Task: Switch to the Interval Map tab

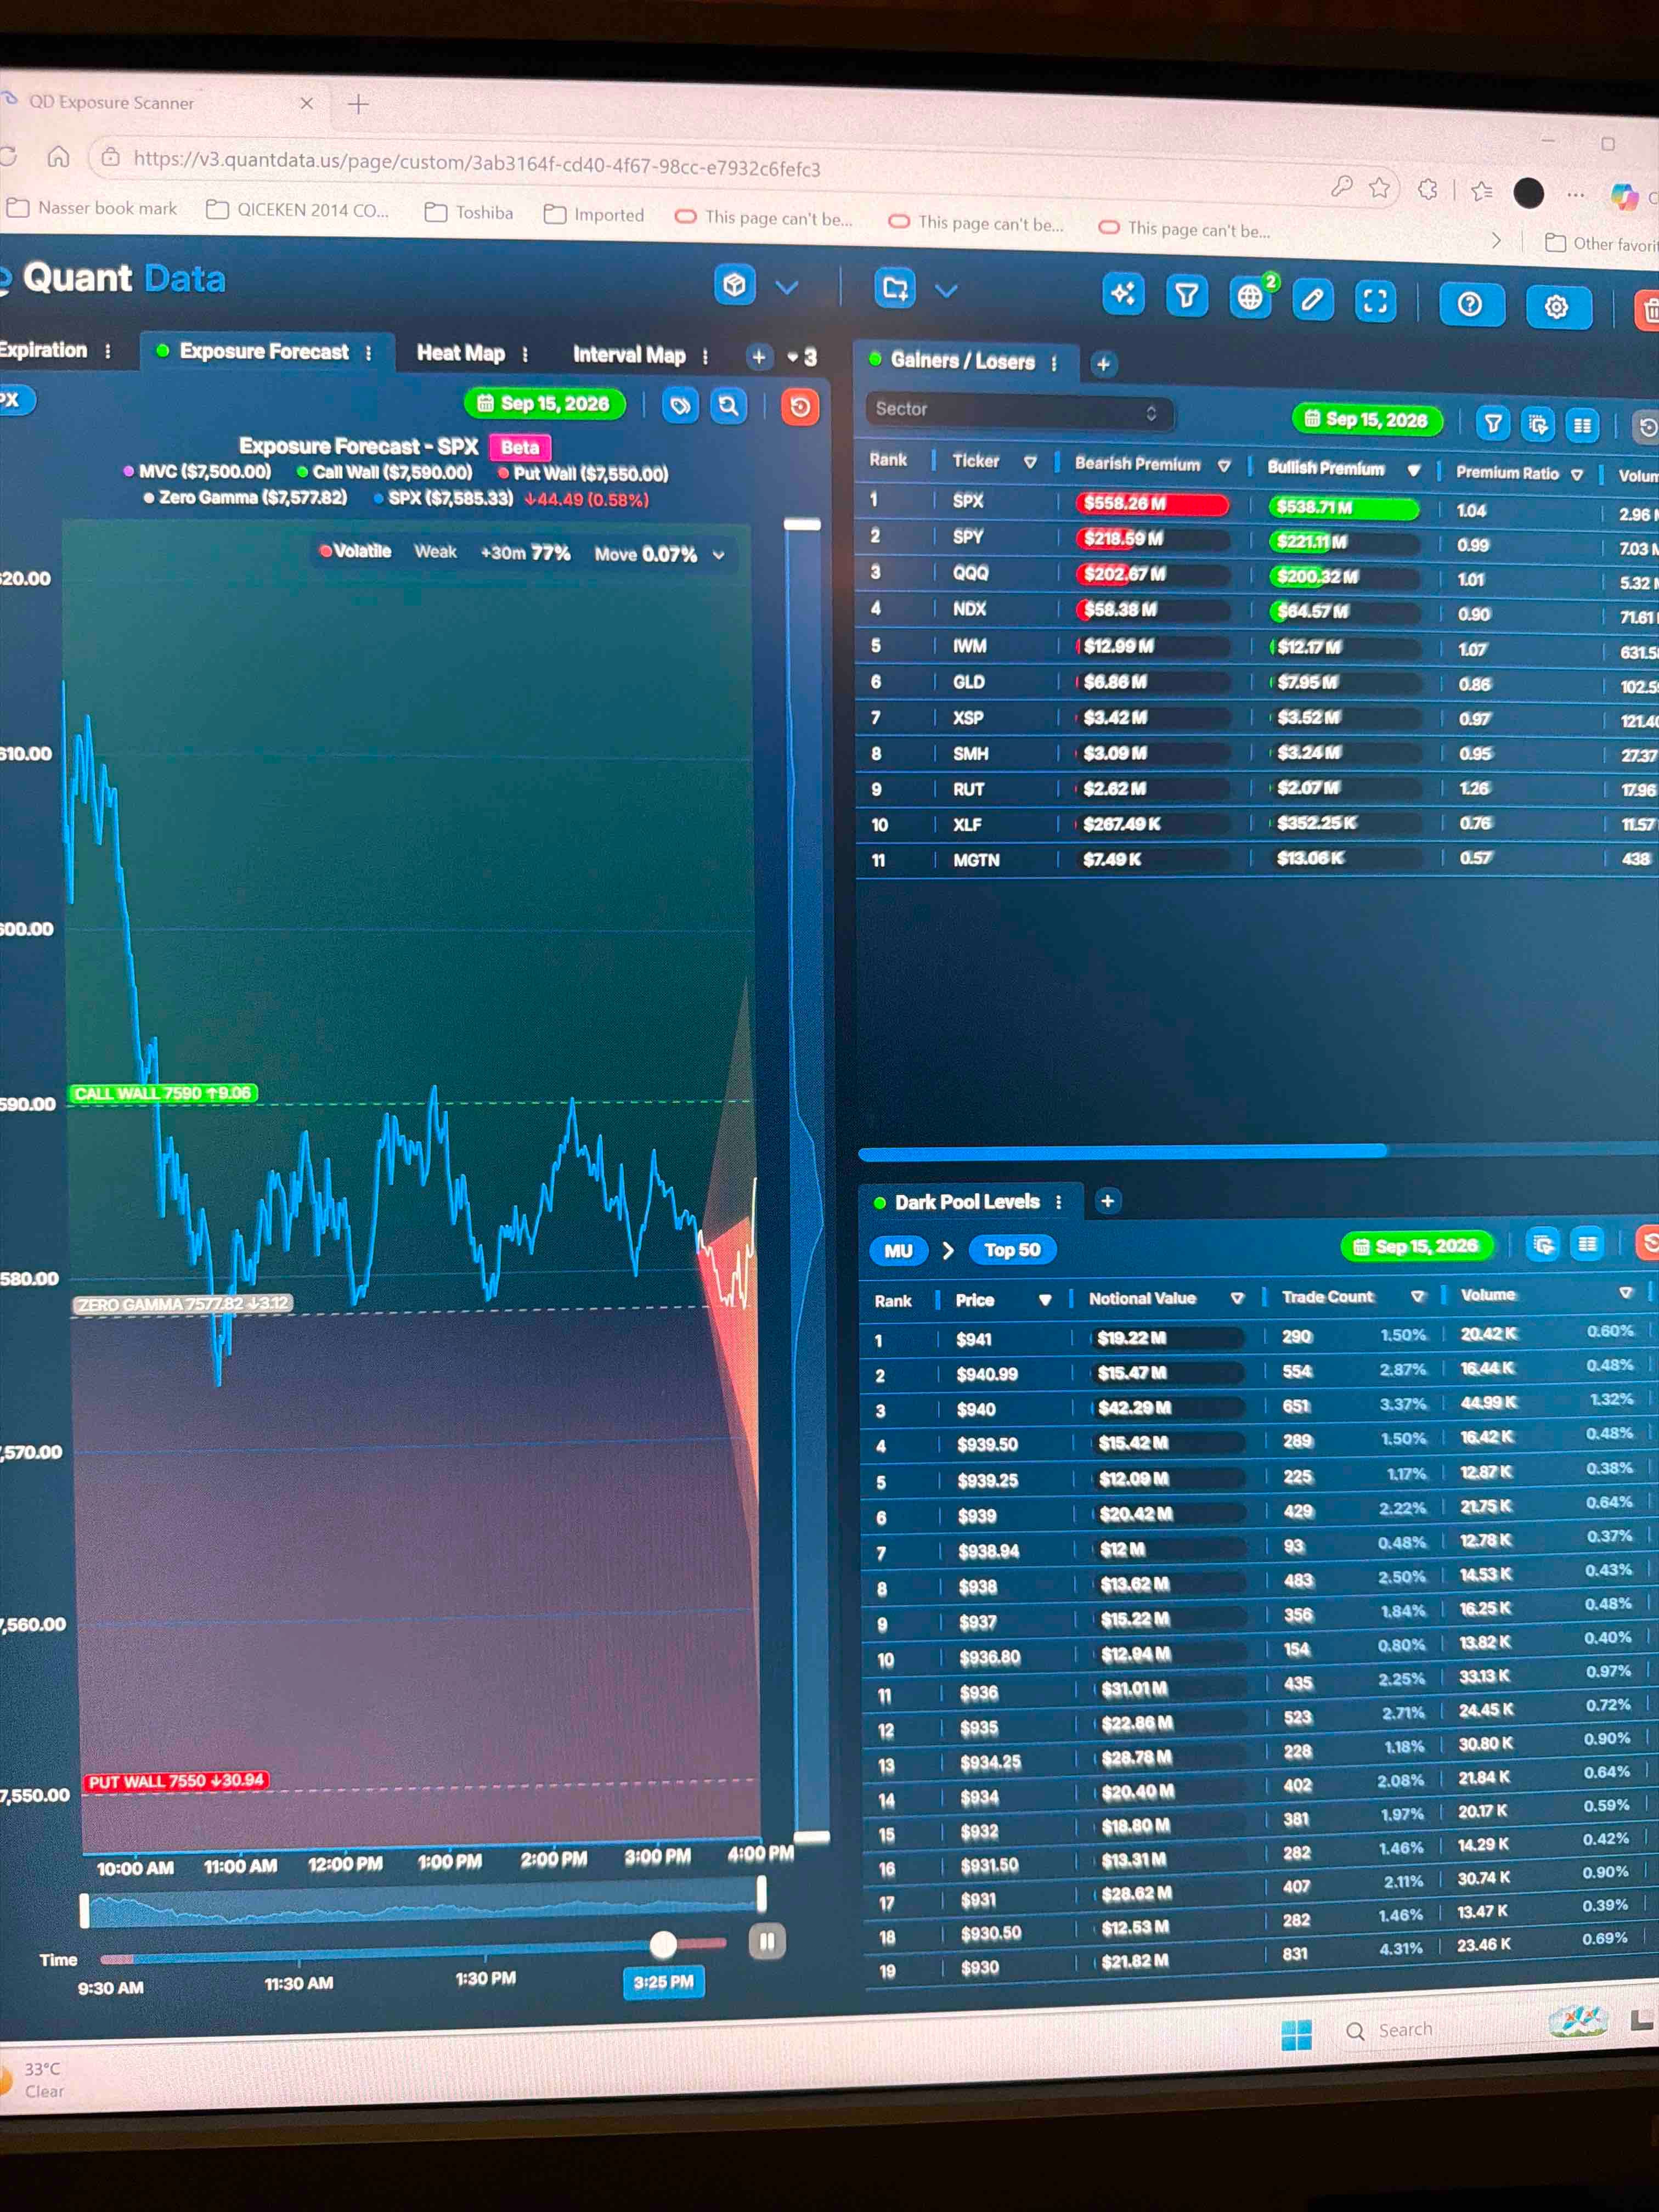Action: coord(629,355)
